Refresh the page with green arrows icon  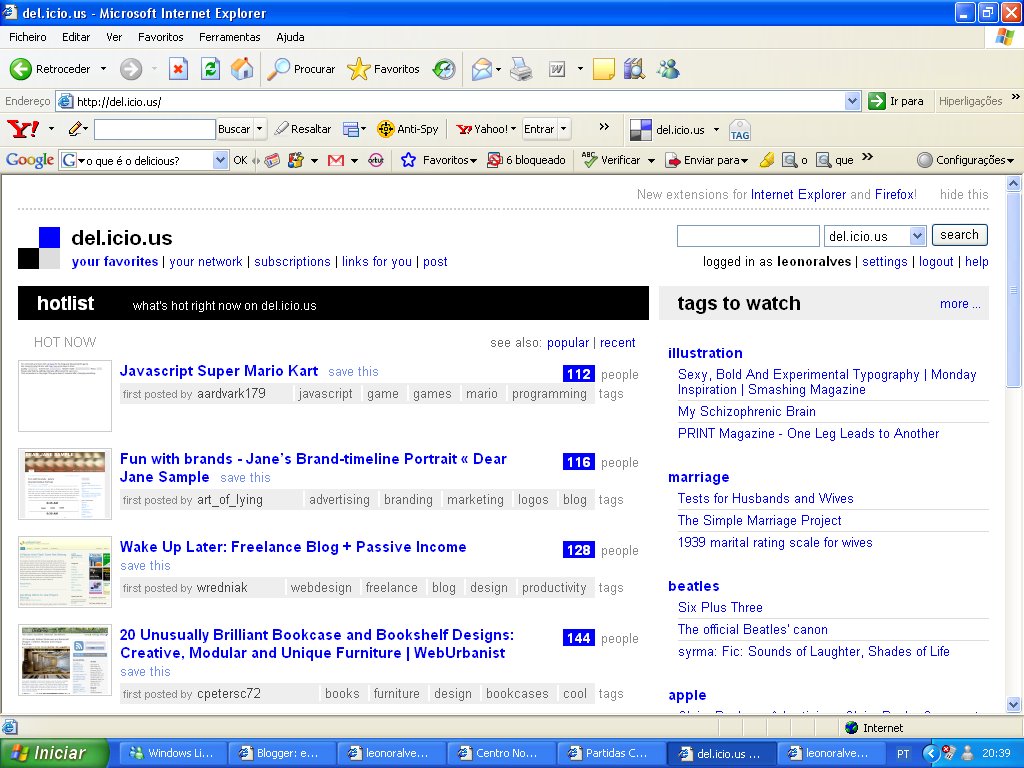click(x=210, y=69)
